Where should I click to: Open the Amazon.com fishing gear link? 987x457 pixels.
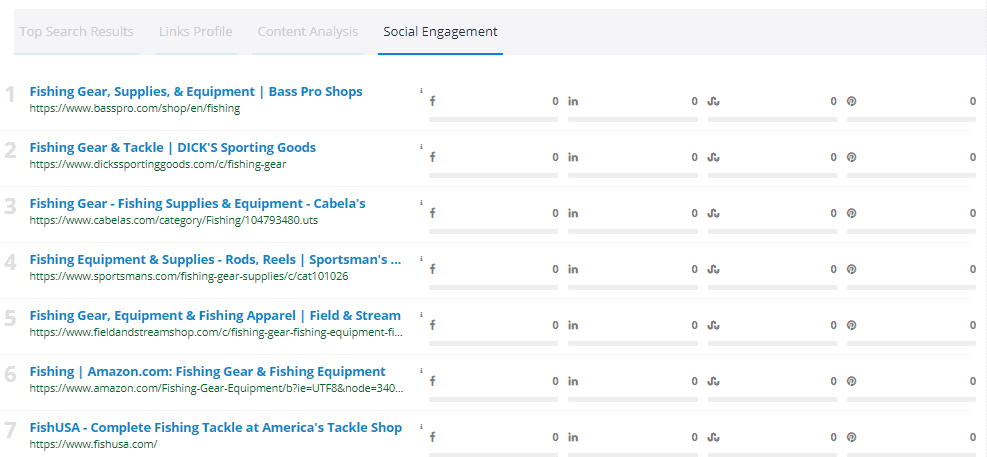click(207, 371)
